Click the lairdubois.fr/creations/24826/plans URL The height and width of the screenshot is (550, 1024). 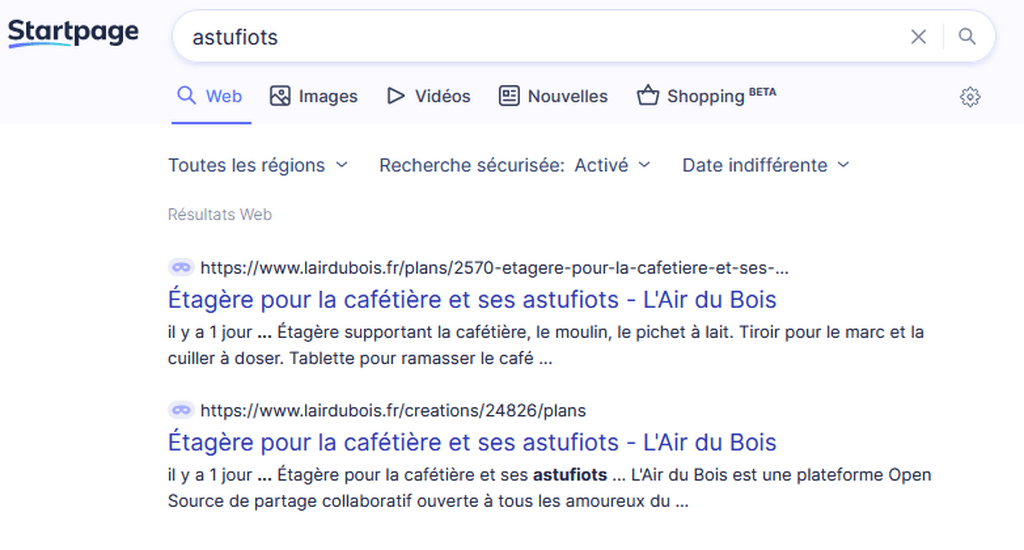(x=393, y=410)
